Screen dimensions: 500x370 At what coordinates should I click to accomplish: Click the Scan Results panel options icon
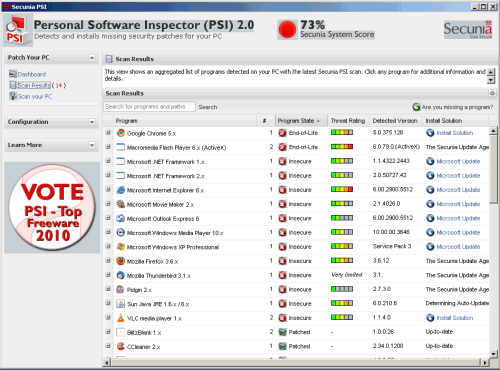pos(492,93)
